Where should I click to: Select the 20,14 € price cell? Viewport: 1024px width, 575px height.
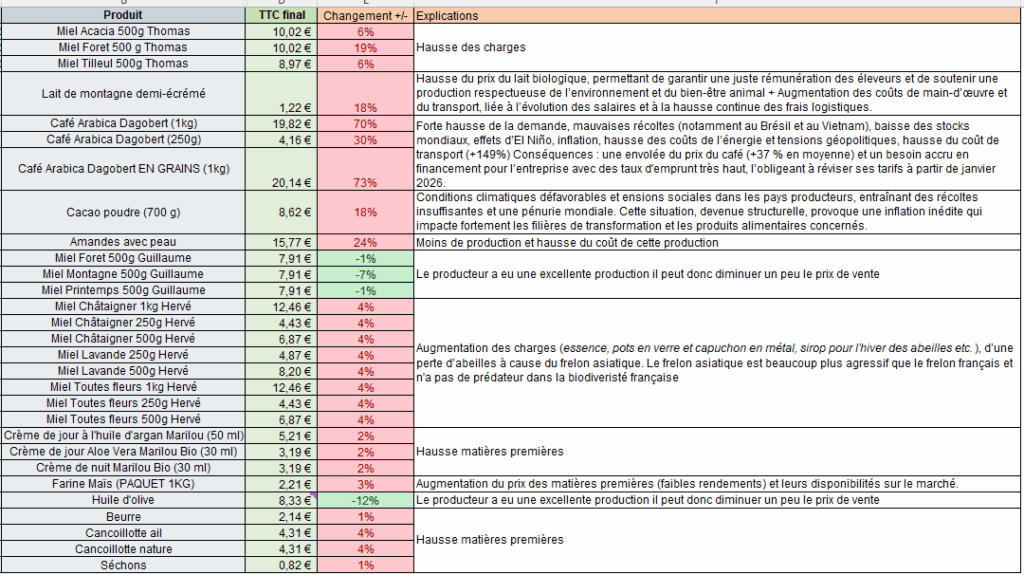coord(282,182)
